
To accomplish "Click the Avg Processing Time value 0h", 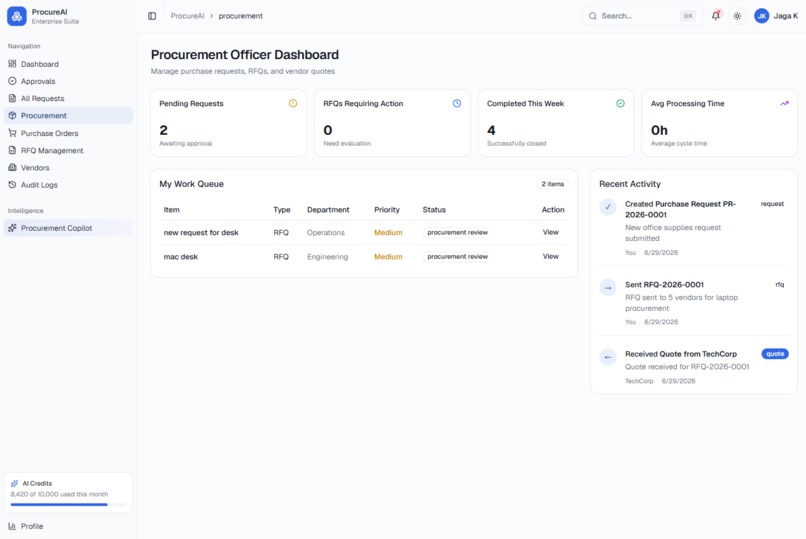I will (659, 130).
